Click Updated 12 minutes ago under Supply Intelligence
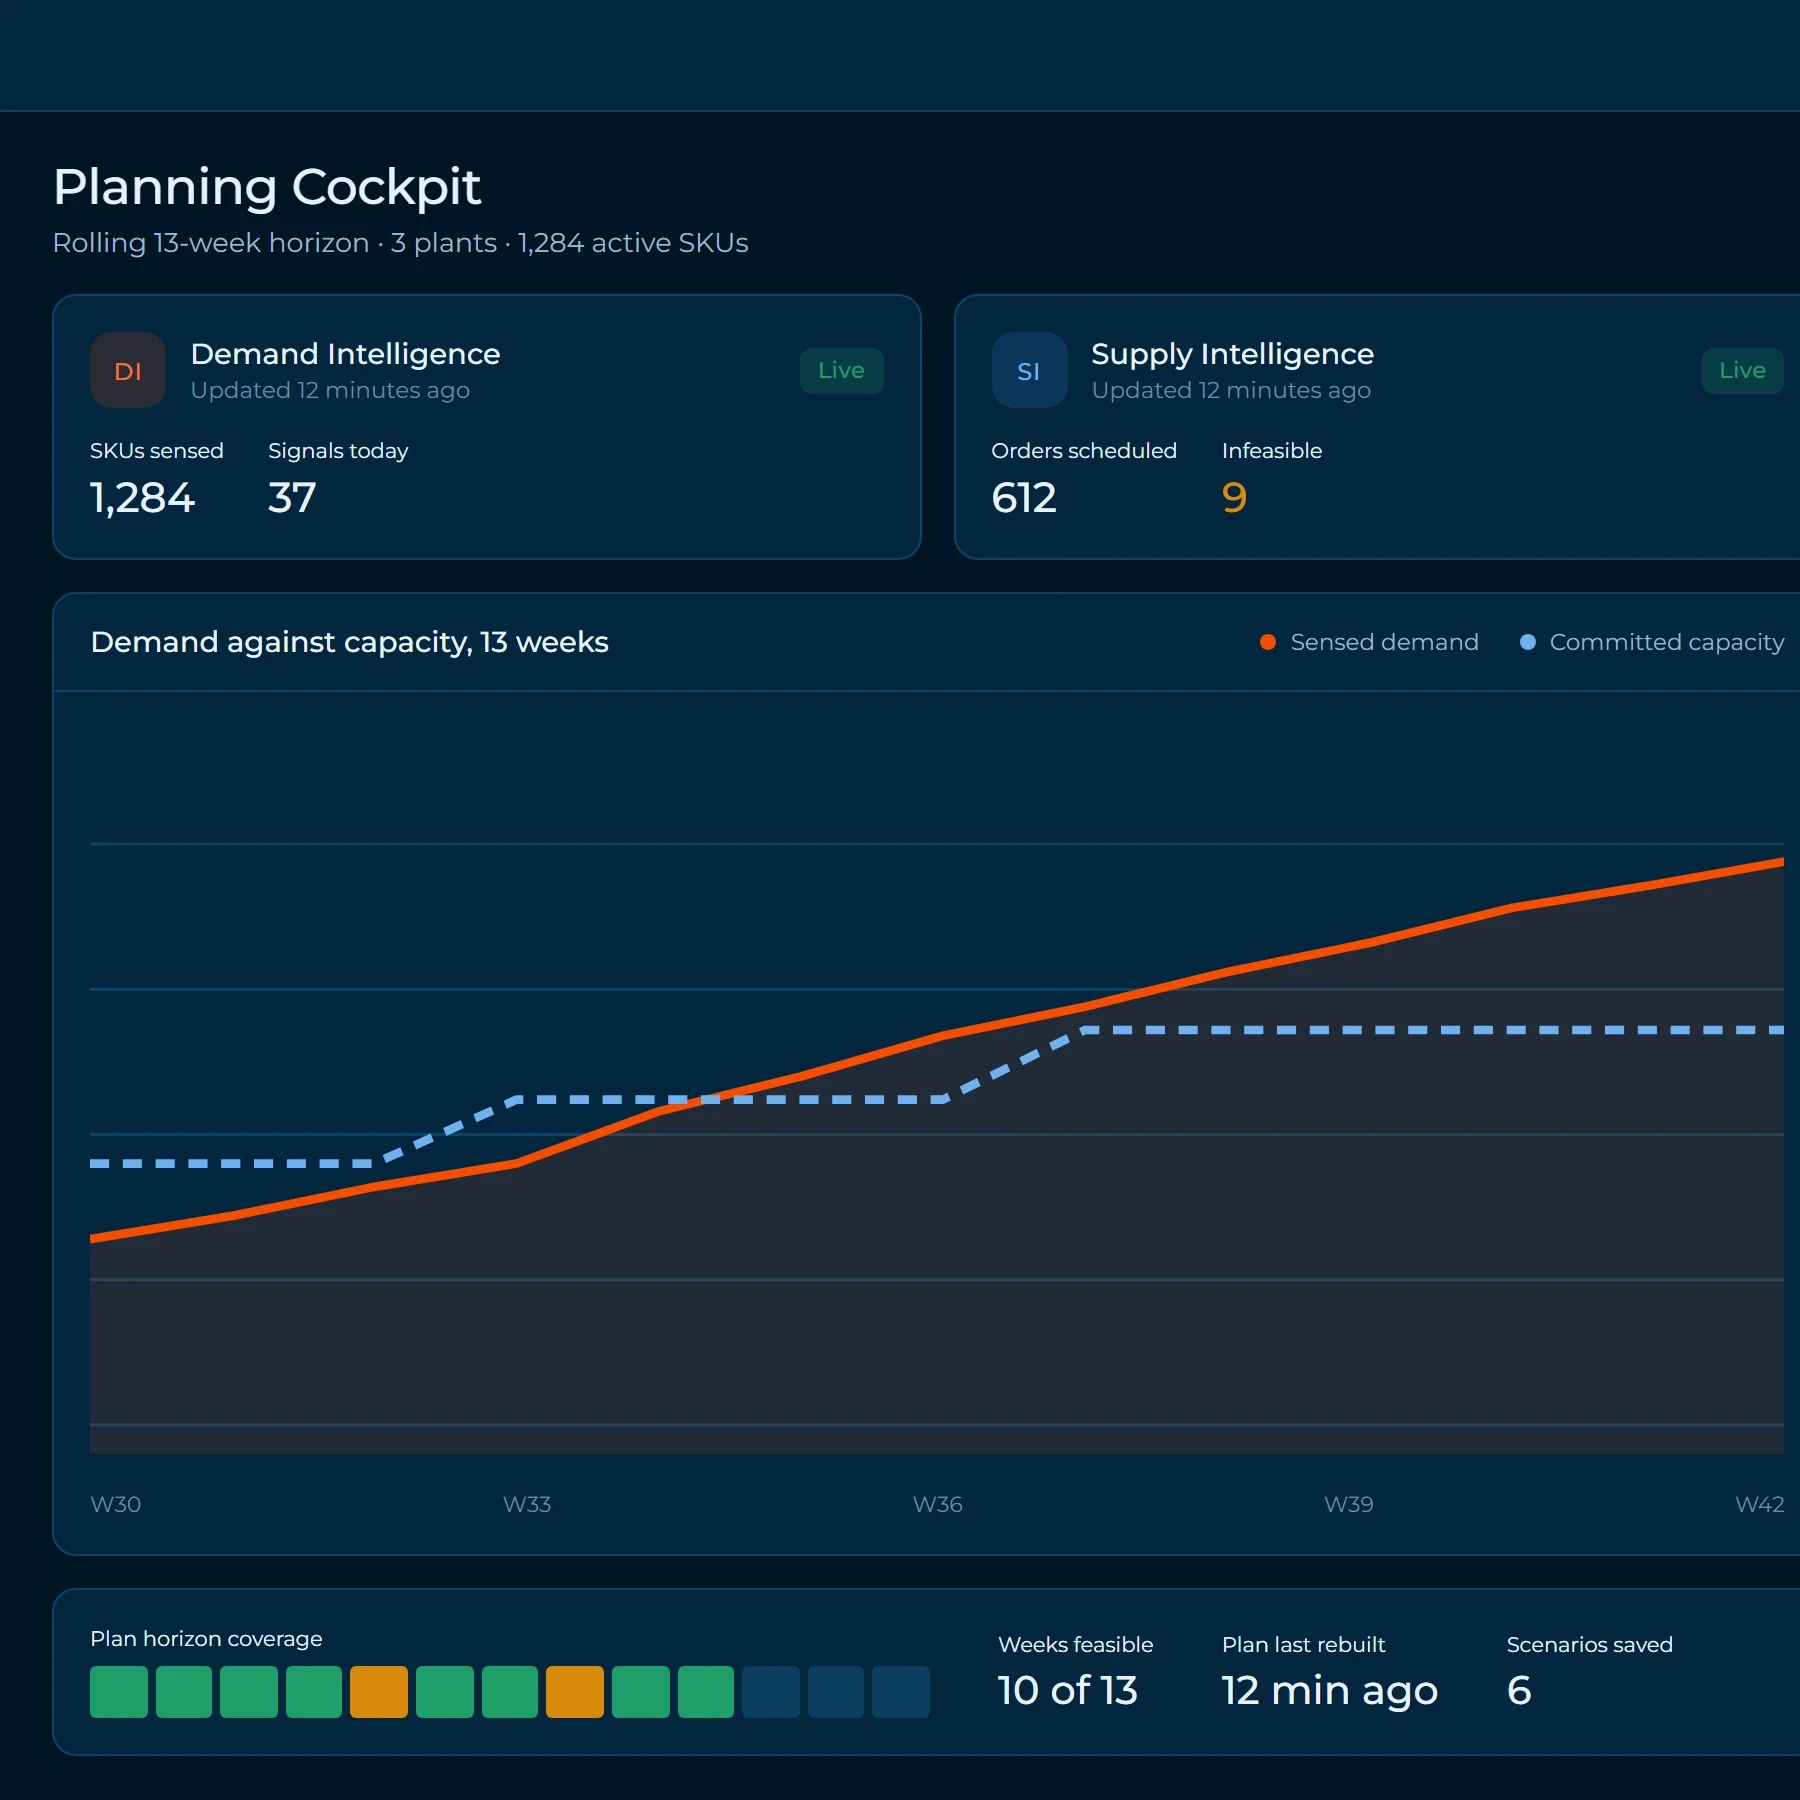Image resolution: width=1800 pixels, height=1800 pixels. click(x=1231, y=390)
